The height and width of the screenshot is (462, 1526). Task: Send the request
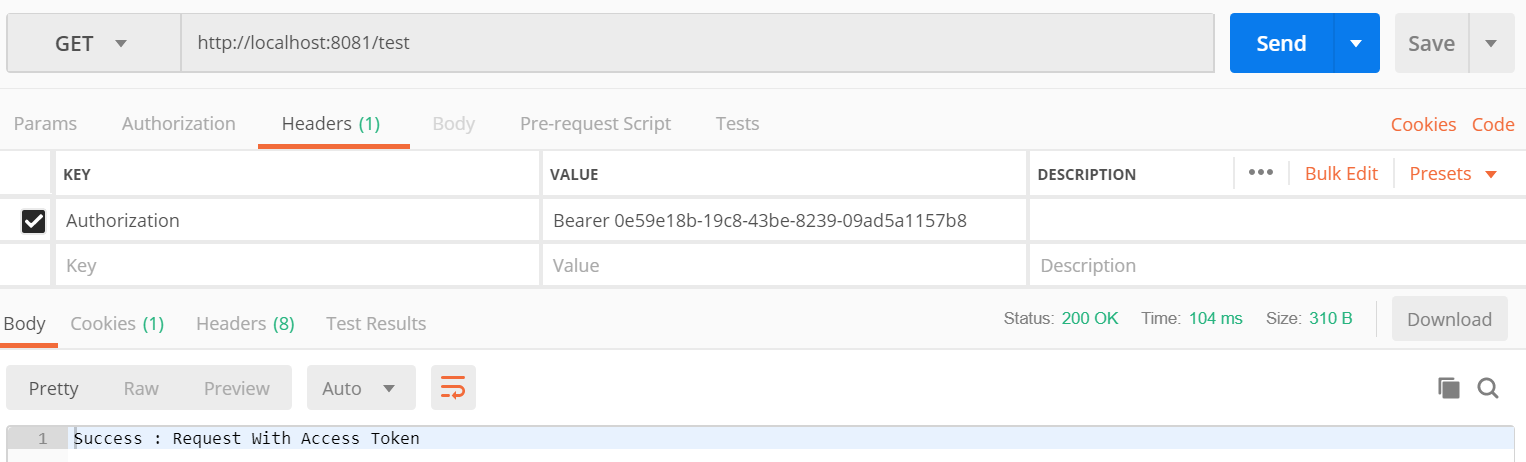point(1281,43)
